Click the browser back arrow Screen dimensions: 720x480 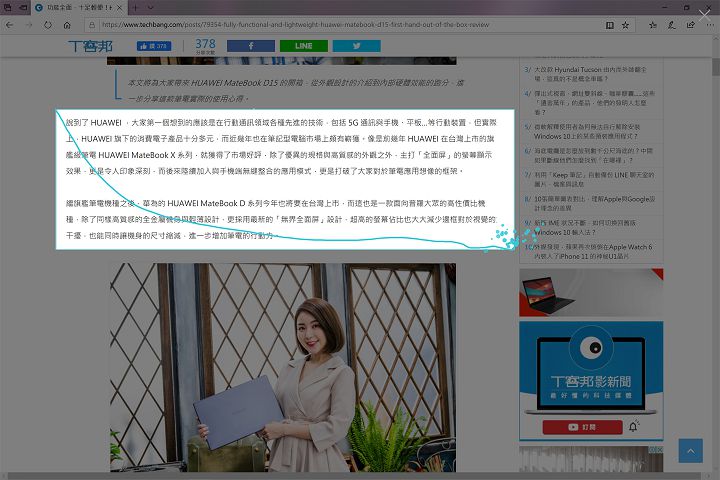(x=10, y=25)
